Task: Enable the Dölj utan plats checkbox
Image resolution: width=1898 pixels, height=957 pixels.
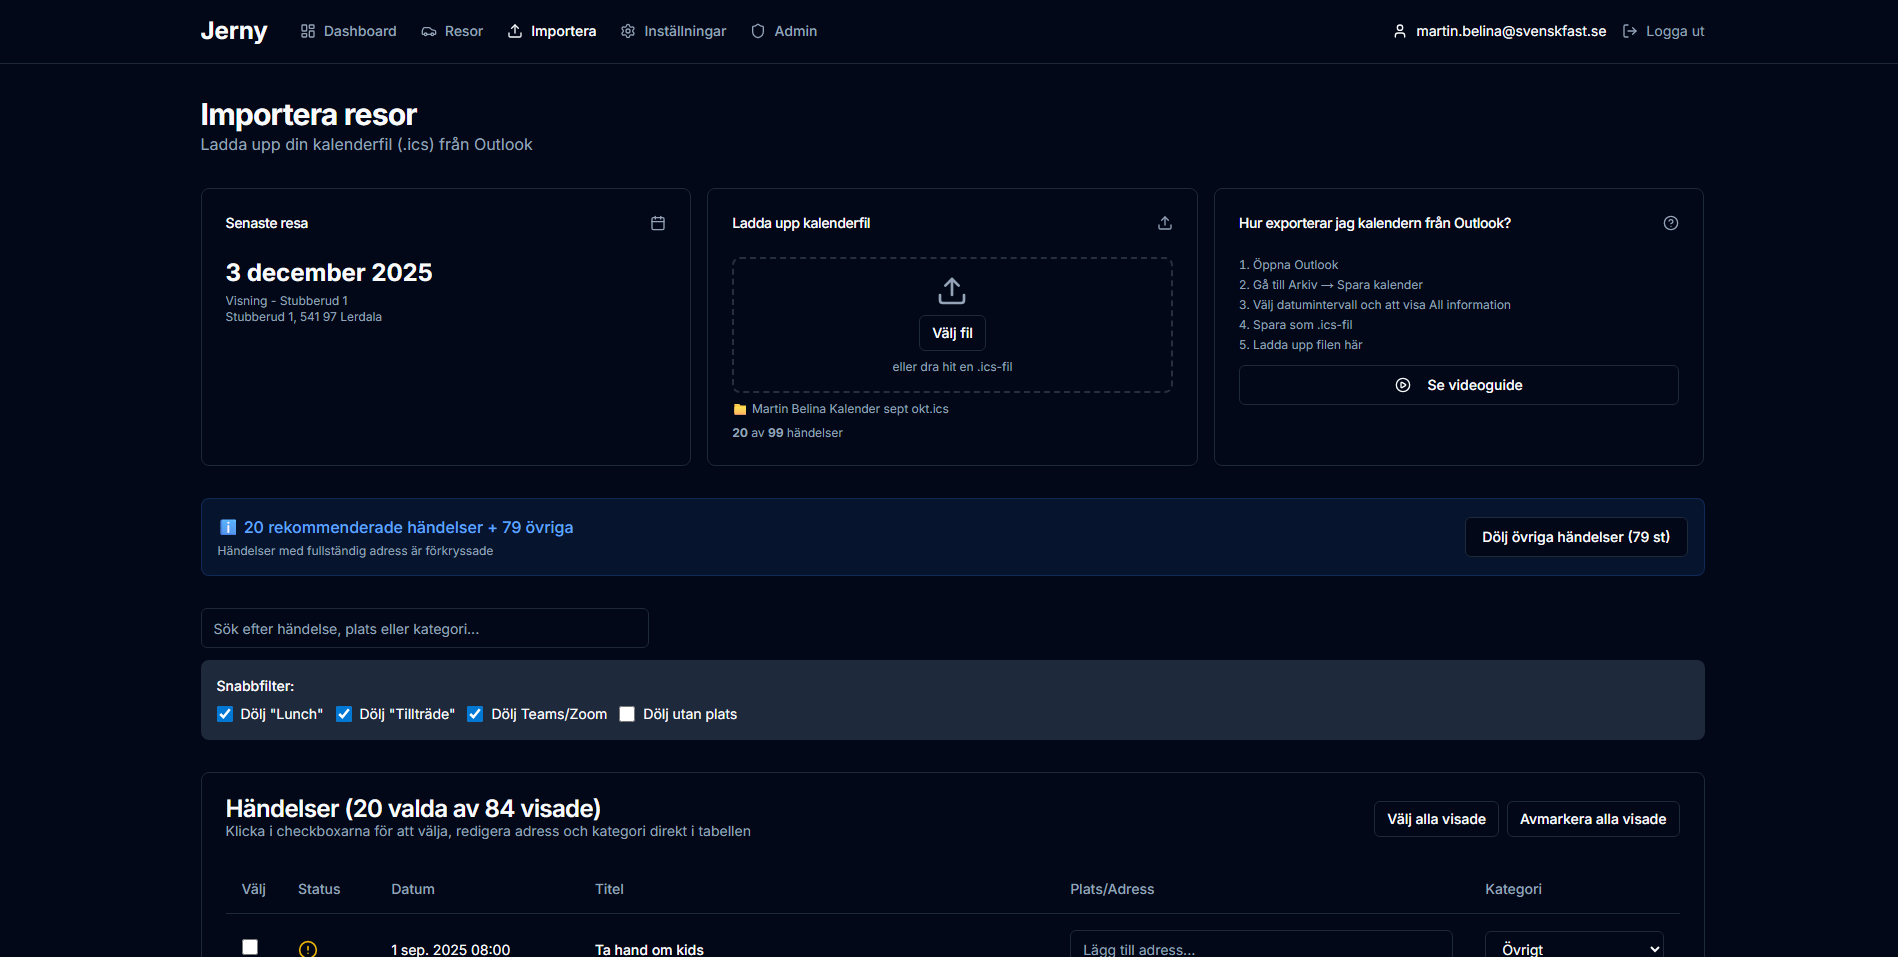Action: [627, 714]
